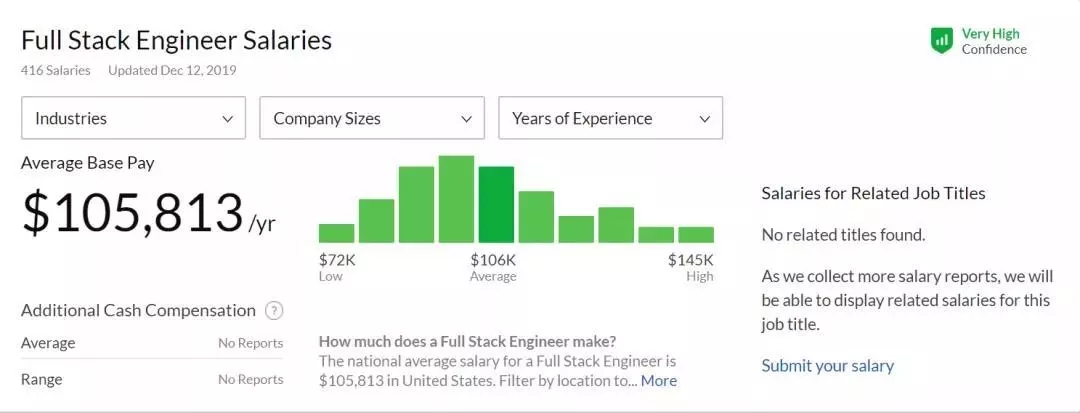Screen dimensions: 1080x413
Task: Click the green Very High Confidence shield icon
Action: click(941, 41)
